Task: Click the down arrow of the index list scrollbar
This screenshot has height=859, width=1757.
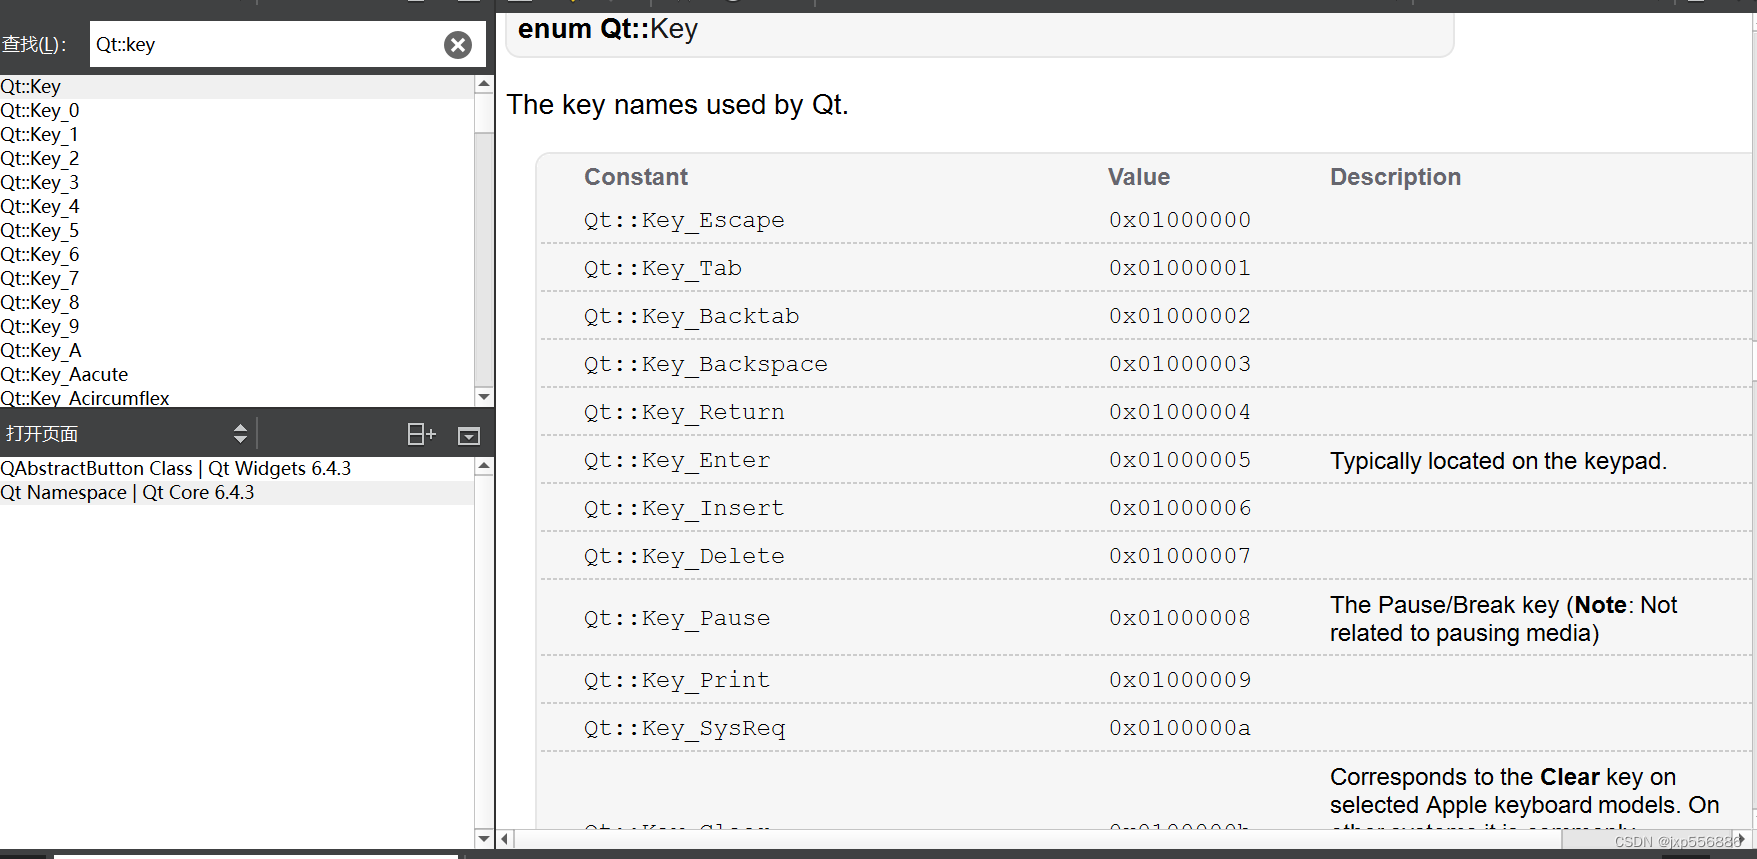Action: (x=484, y=396)
